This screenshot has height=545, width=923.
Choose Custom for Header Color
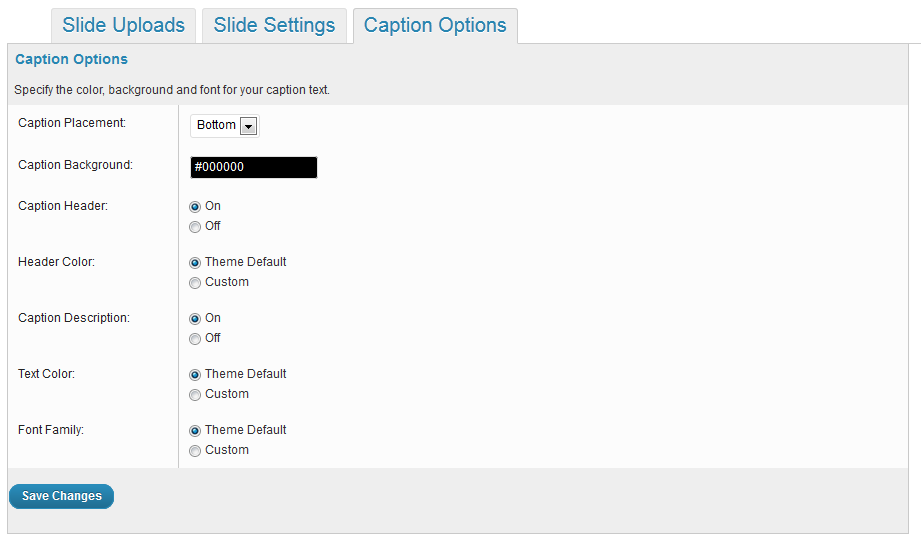coord(195,283)
